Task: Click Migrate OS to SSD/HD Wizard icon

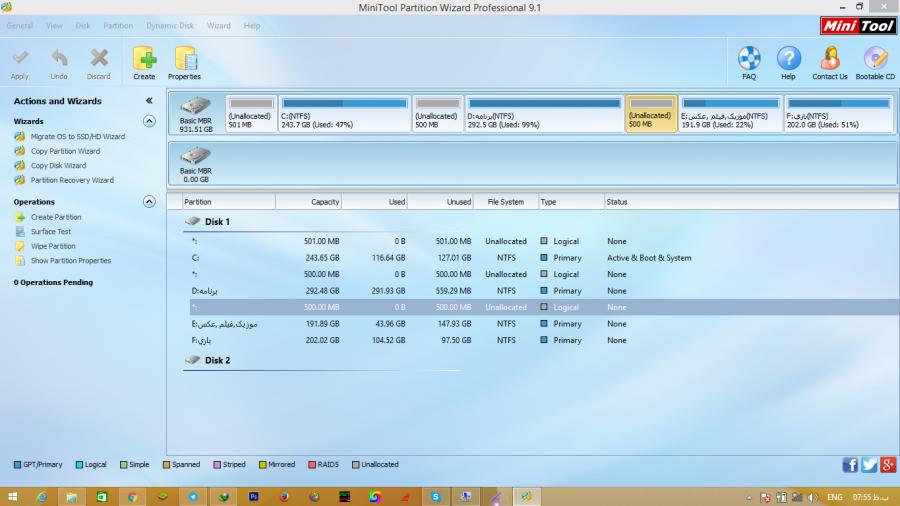Action: pyautogui.click(x=20, y=137)
